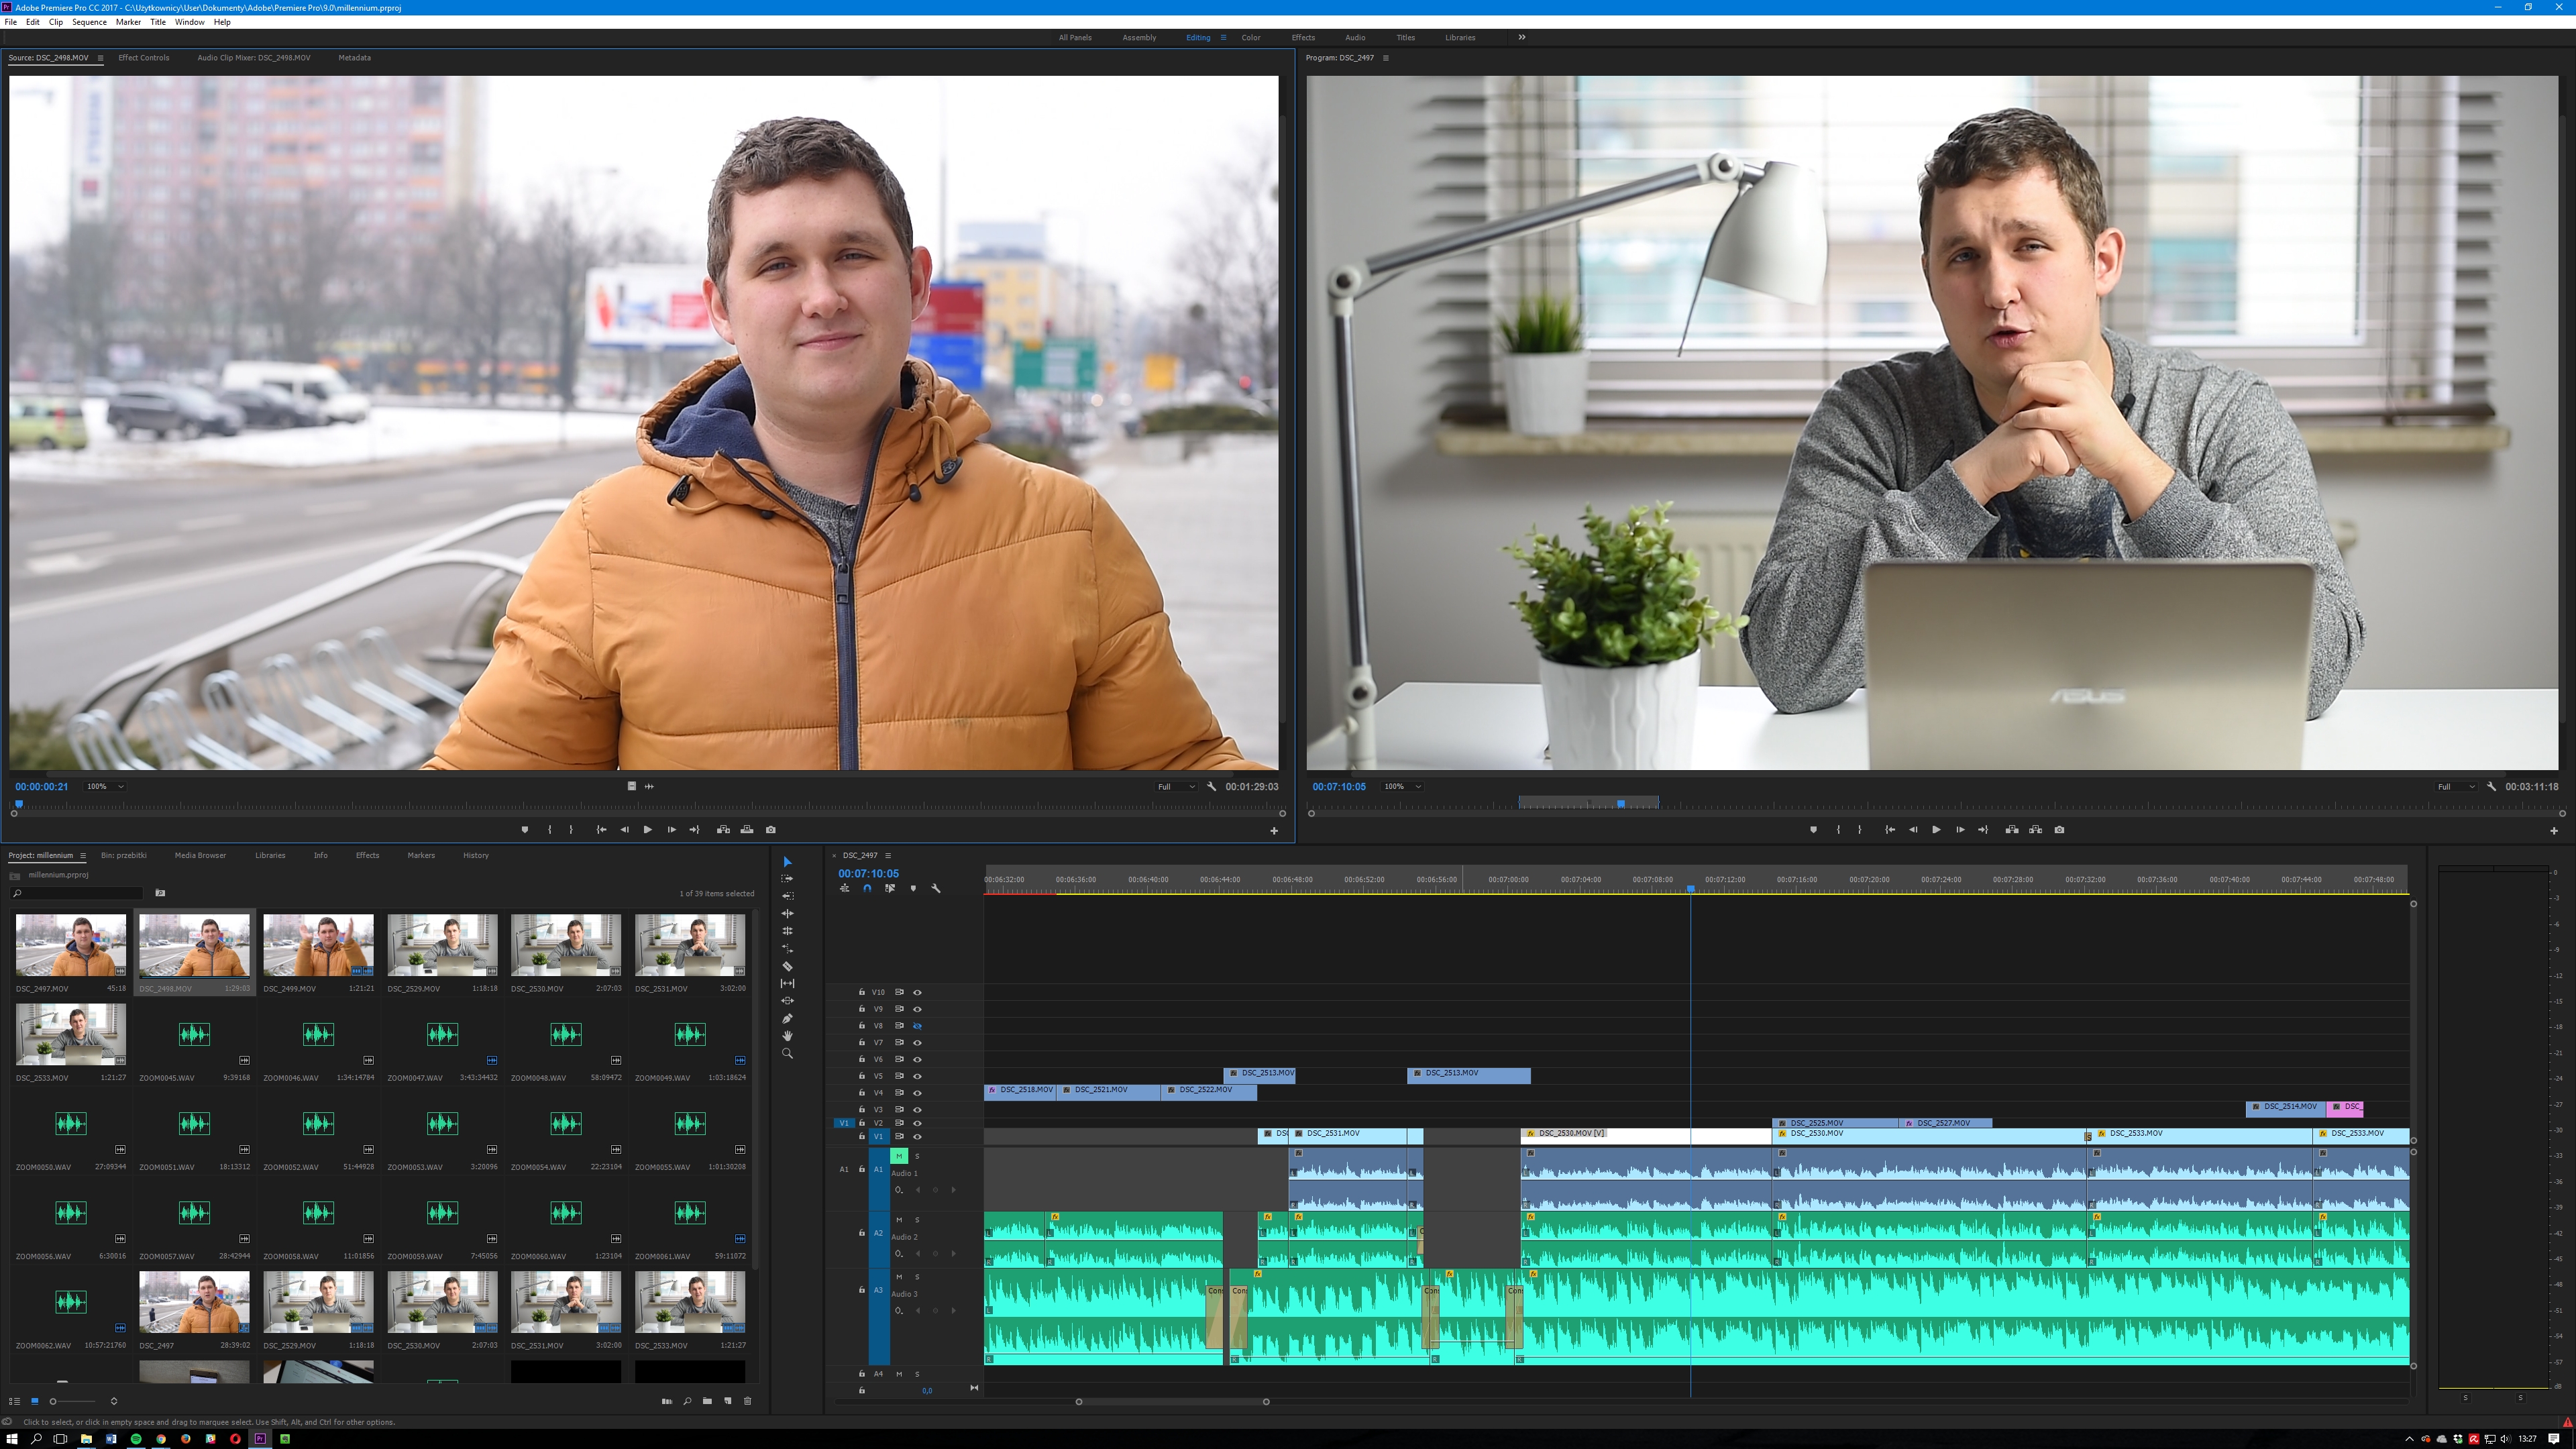The image size is (2576, 1449).
Task: Click Insert button in Source monitor
Action: pos(723,829)
